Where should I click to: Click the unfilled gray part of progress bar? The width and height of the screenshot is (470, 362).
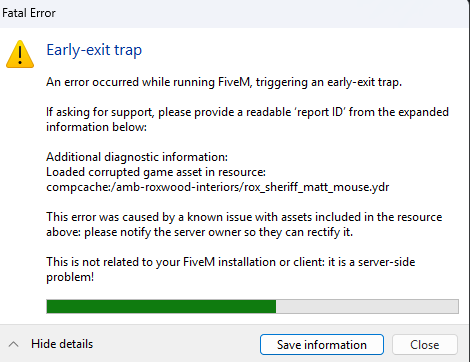[x=367, y=306]
